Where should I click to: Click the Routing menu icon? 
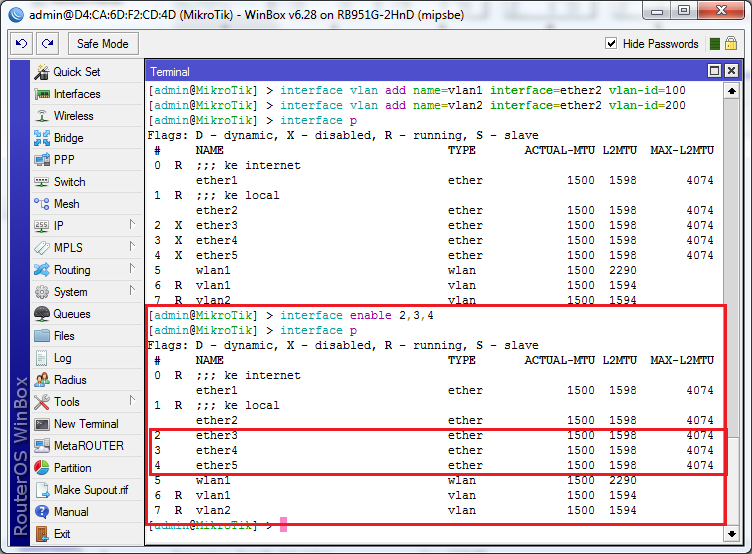coord(42,270)
